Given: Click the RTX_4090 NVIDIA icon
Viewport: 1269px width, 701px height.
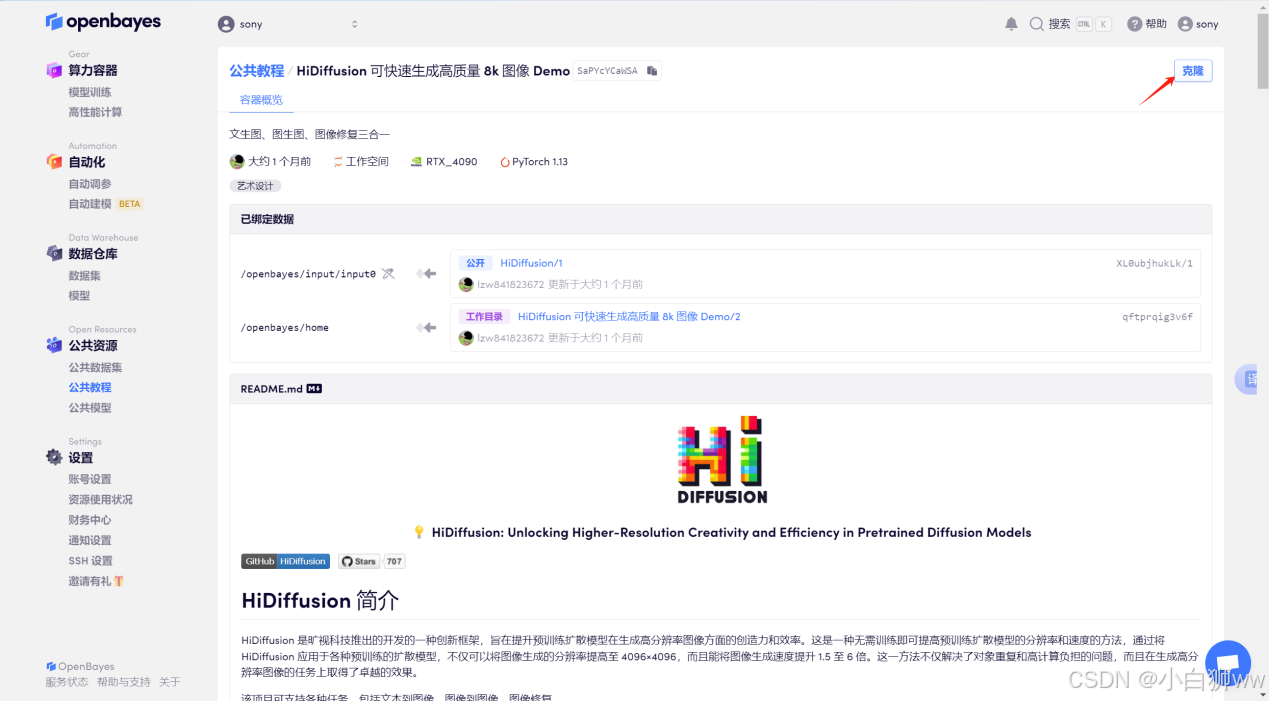Looking at the screenshot, I should pyautogui.click(x=416, y=162).
